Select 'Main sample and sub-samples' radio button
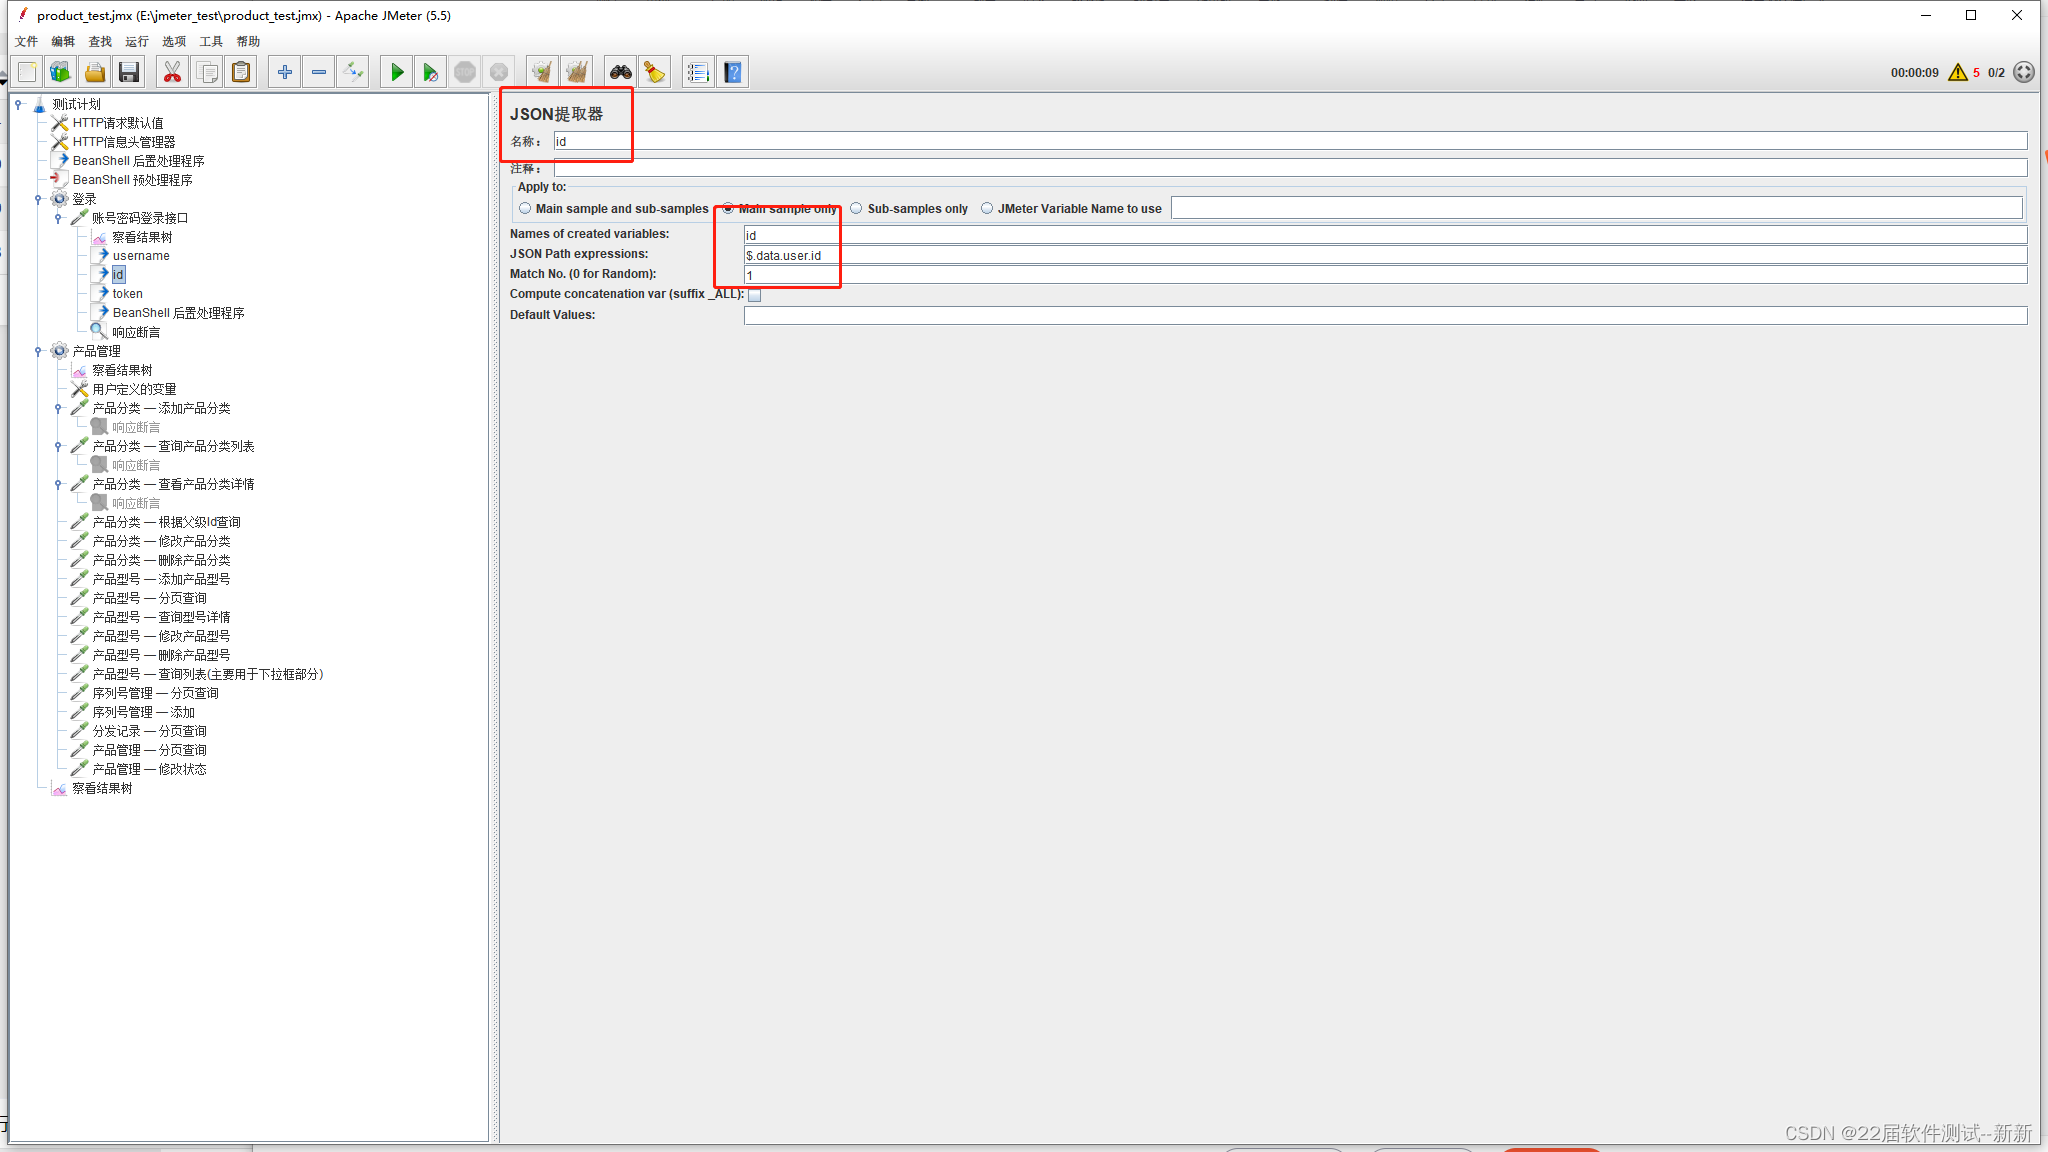The width and height of the screenshot is (2048, 1152). click(525, 209)
